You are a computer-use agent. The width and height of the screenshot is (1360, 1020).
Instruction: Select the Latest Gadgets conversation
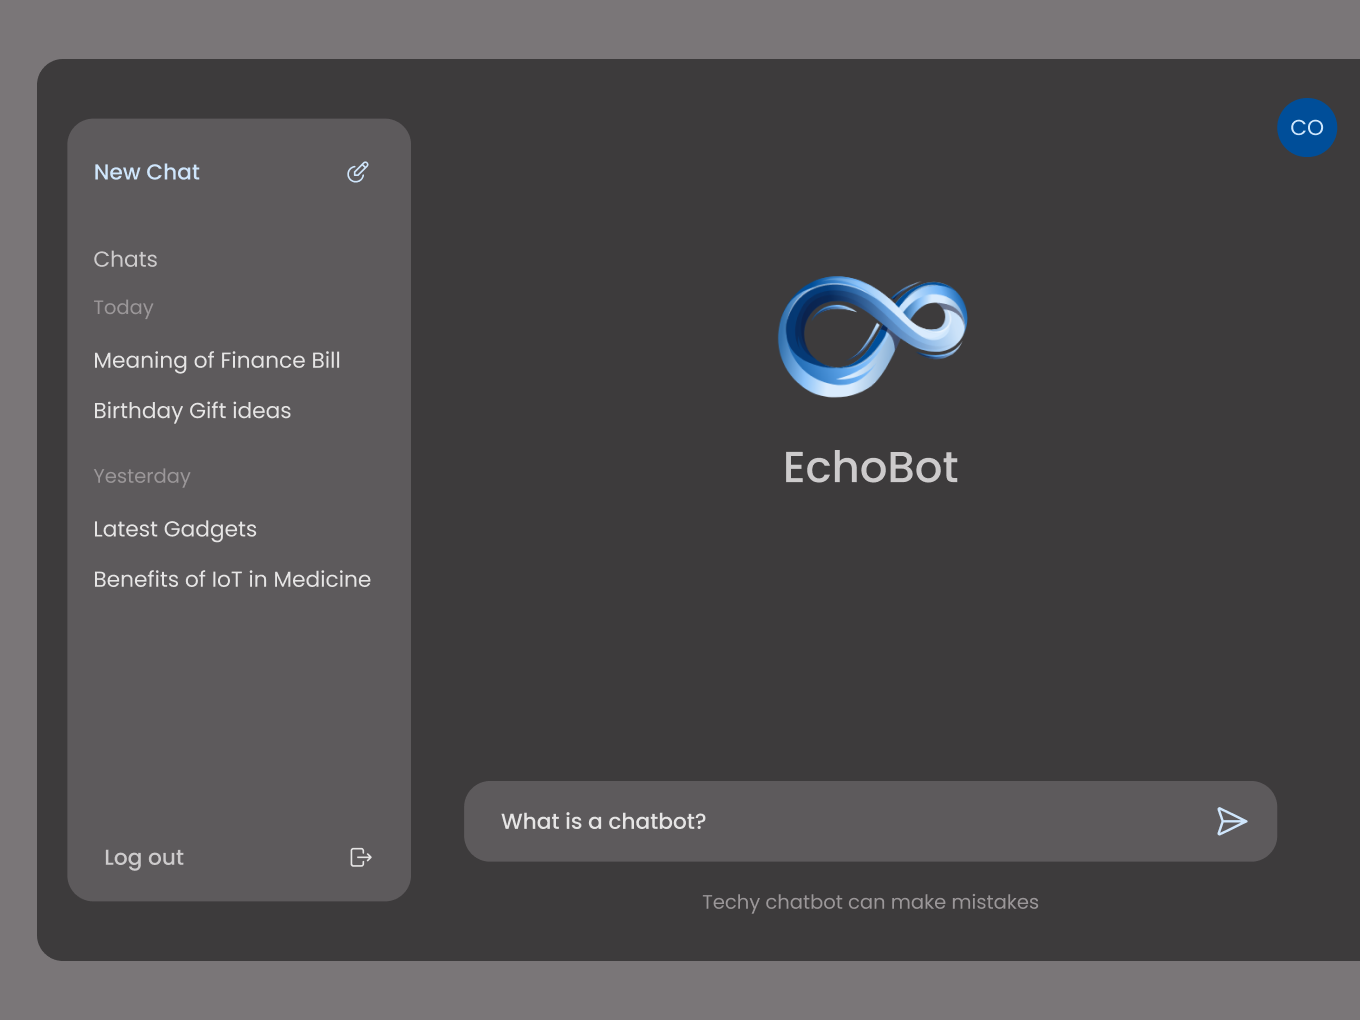[175, 528]
